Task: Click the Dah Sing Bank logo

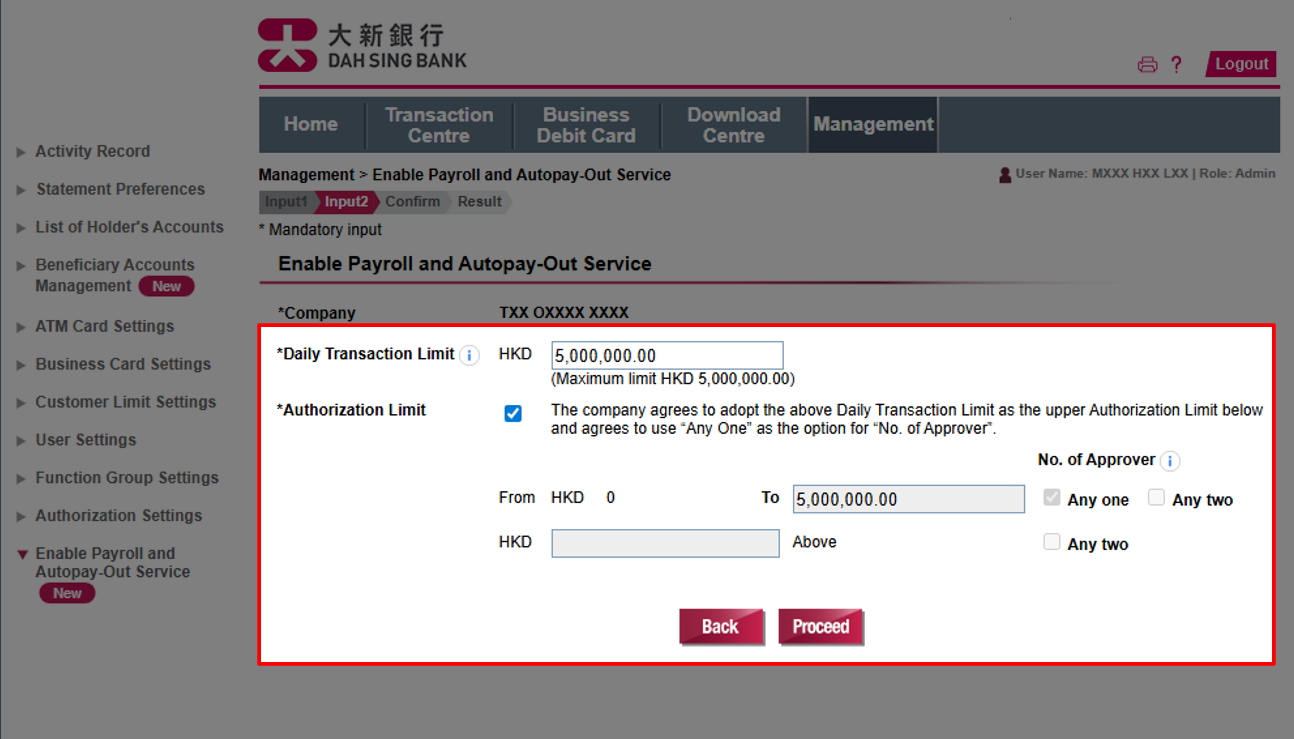Action: [x=362, y=46]
